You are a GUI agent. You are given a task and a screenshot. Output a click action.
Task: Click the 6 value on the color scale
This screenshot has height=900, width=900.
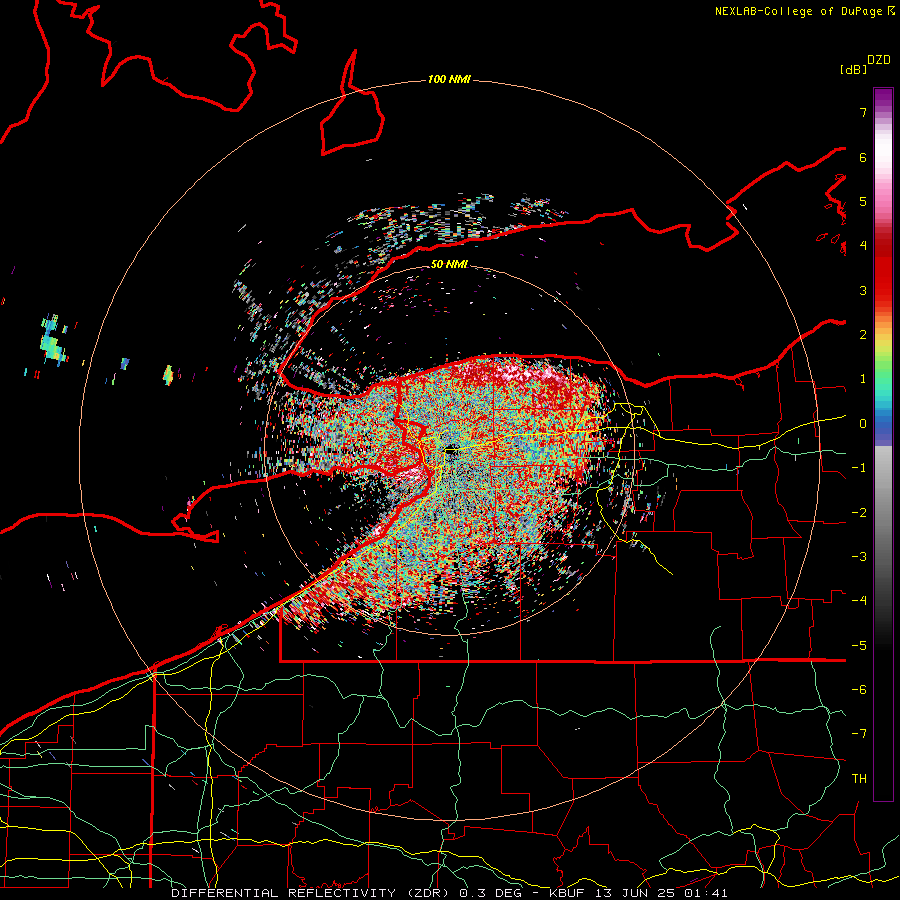(863, 157)
